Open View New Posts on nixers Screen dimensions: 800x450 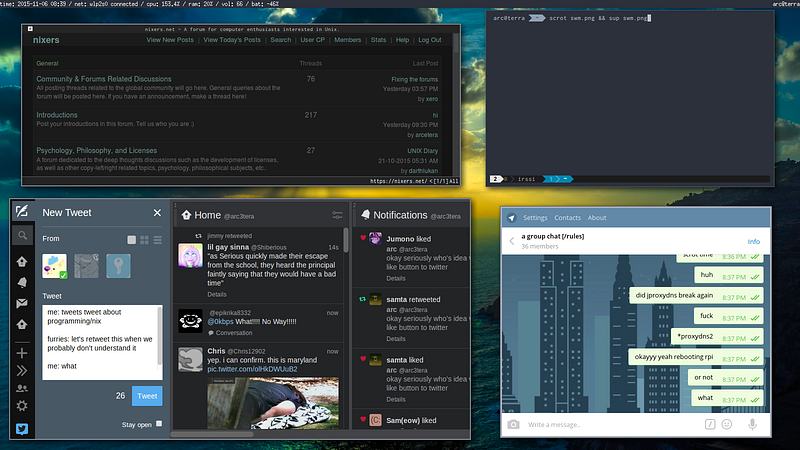[170, 40]
